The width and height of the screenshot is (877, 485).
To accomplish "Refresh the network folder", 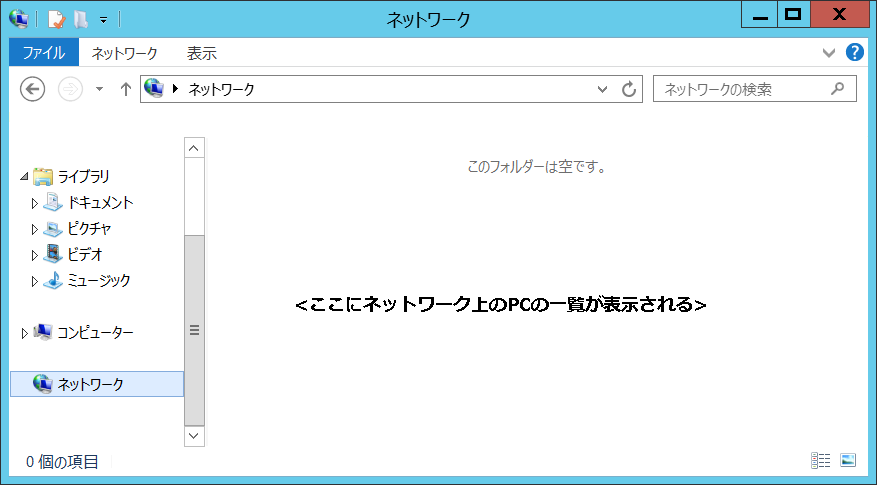I will point(629,89).
